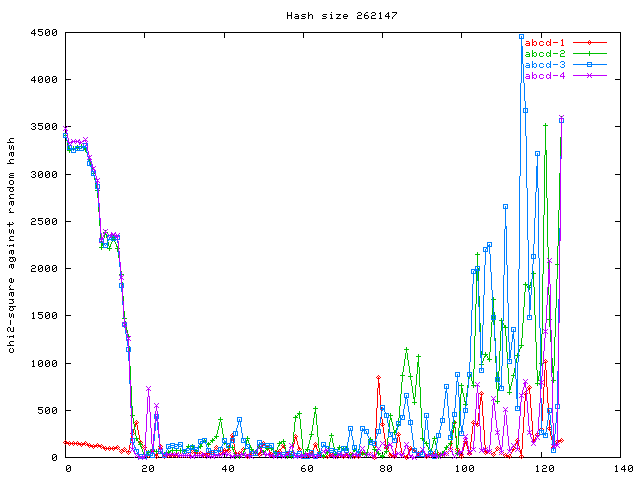The height and width of the screenshot is (480, 640).
Task: Select the abcd-3 legend label
Action: [545, 64]
